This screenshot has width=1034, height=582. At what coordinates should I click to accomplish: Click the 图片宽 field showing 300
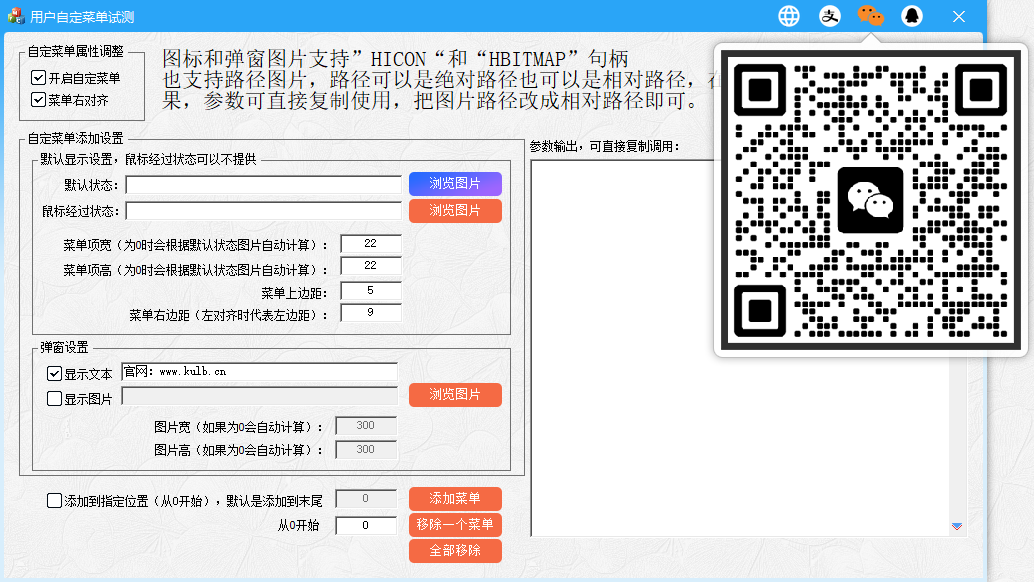[x=366, y=426]
